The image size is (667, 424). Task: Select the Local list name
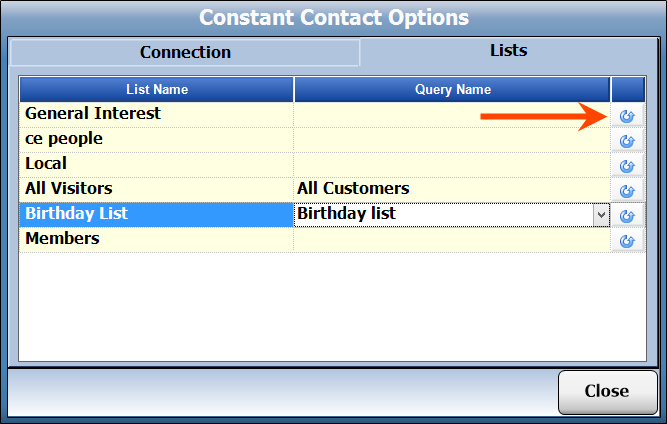coord(46,163)
